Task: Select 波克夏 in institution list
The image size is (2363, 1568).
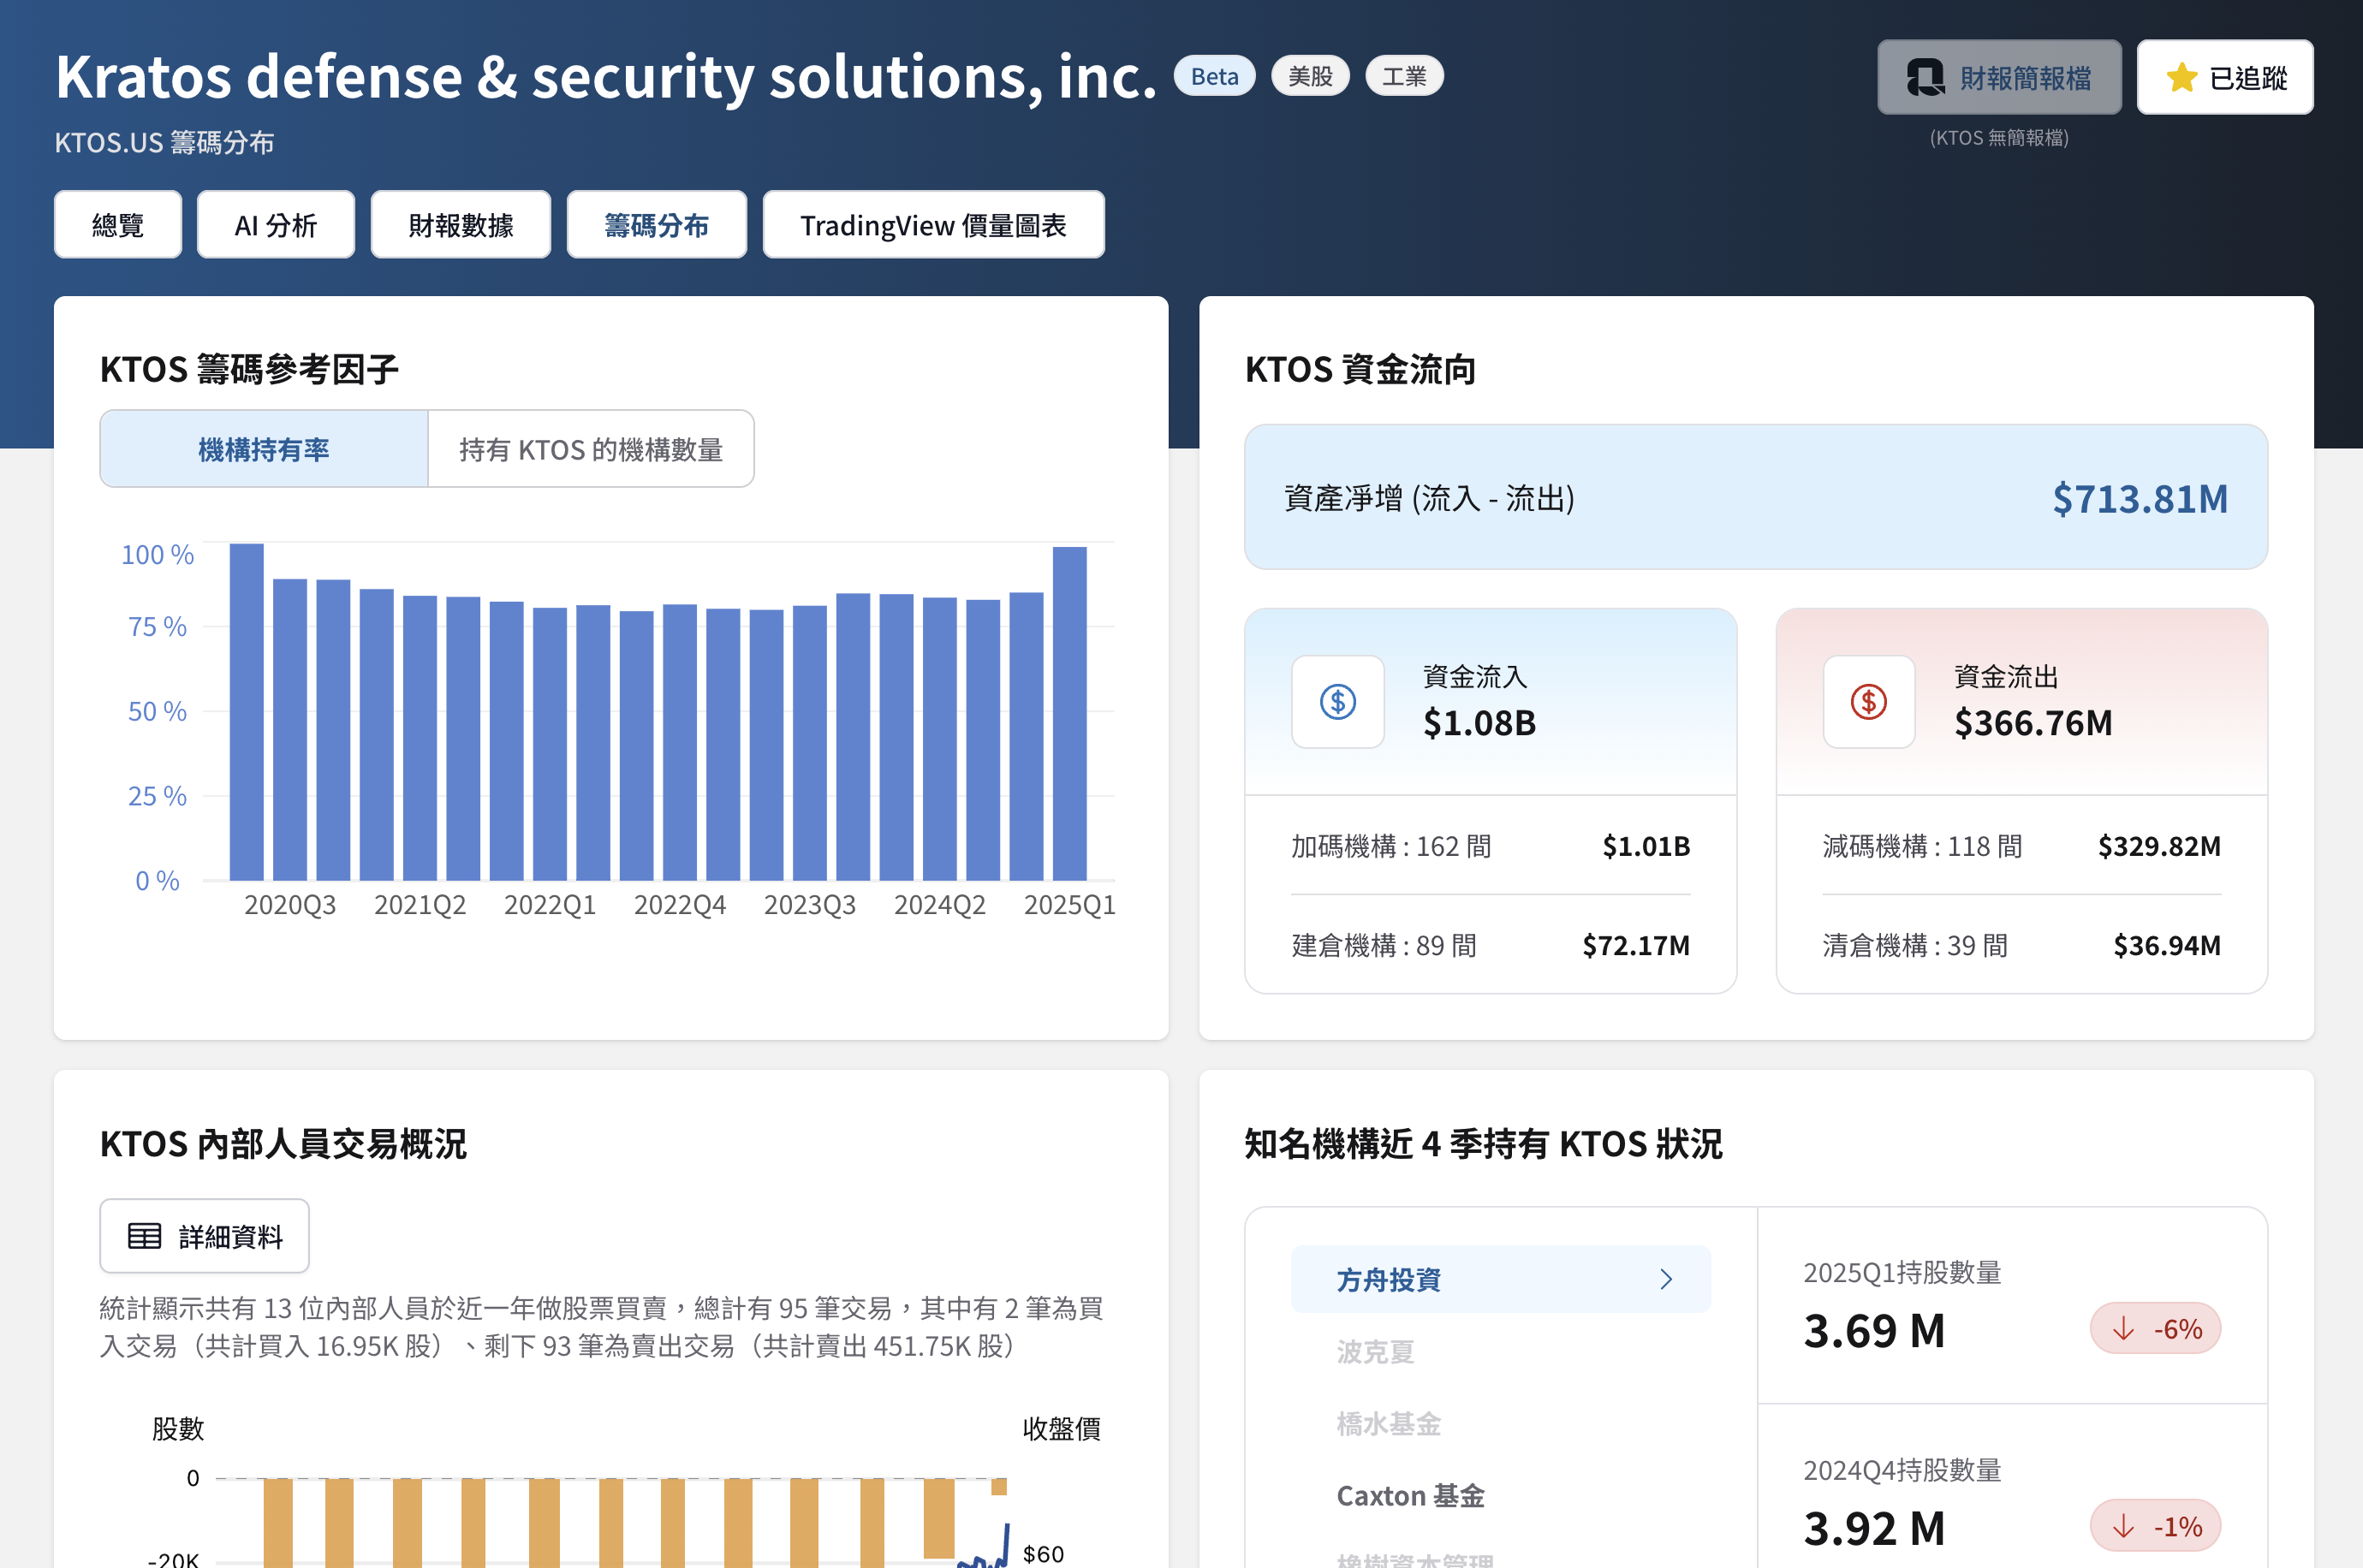Action: point(1375,1352)
